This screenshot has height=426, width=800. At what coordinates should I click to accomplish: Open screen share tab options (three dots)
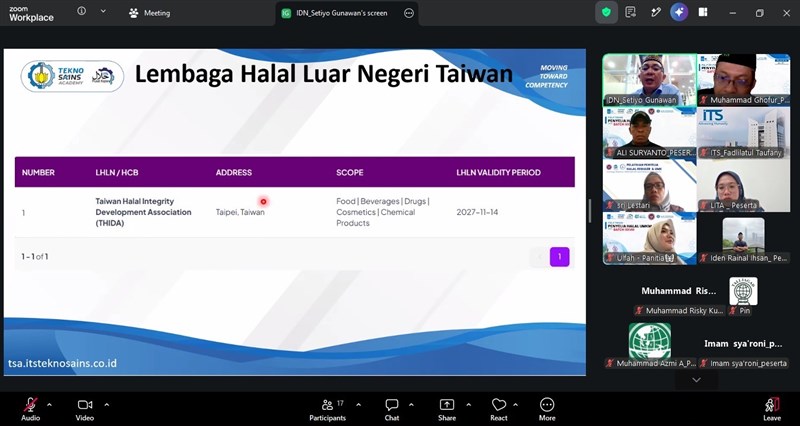click(x=409, y=13)
